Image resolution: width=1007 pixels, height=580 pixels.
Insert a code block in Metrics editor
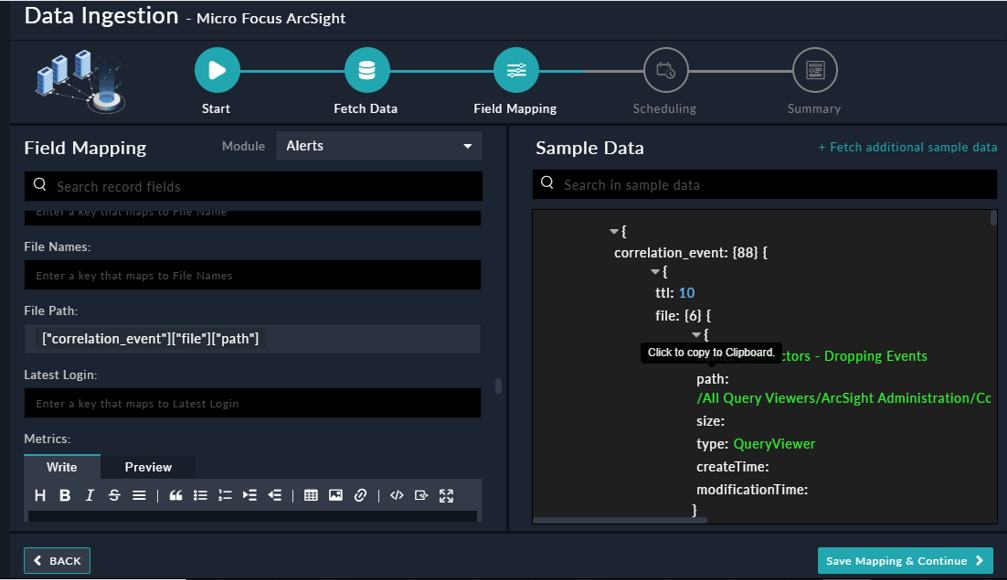click(397, 495)
